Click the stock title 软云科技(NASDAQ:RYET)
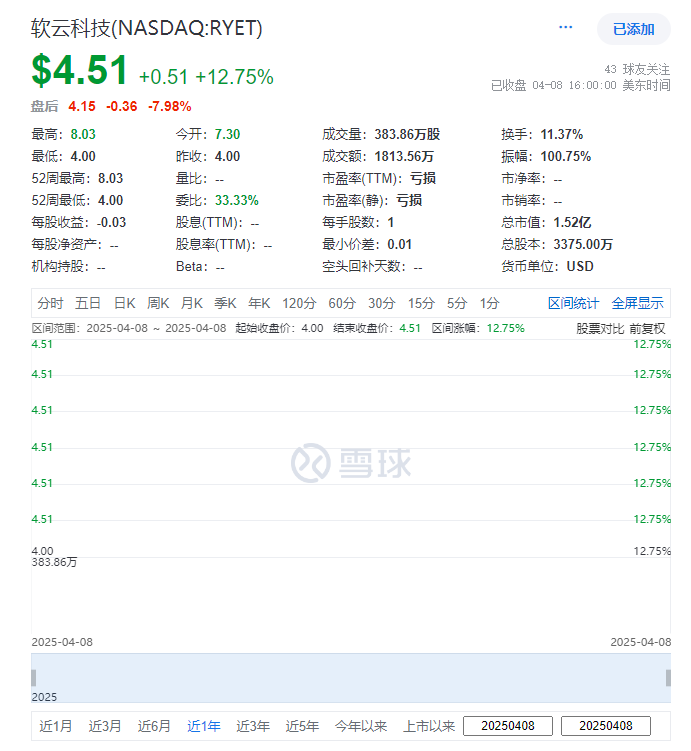691x751 pixels. 147,28
